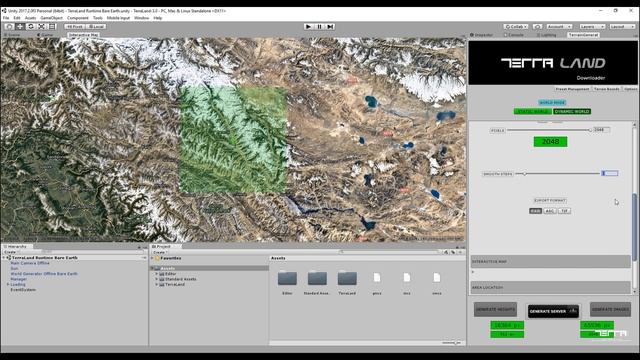640x360 pixels.
Task: Open the Assets menu
Action: coord(31,18)
